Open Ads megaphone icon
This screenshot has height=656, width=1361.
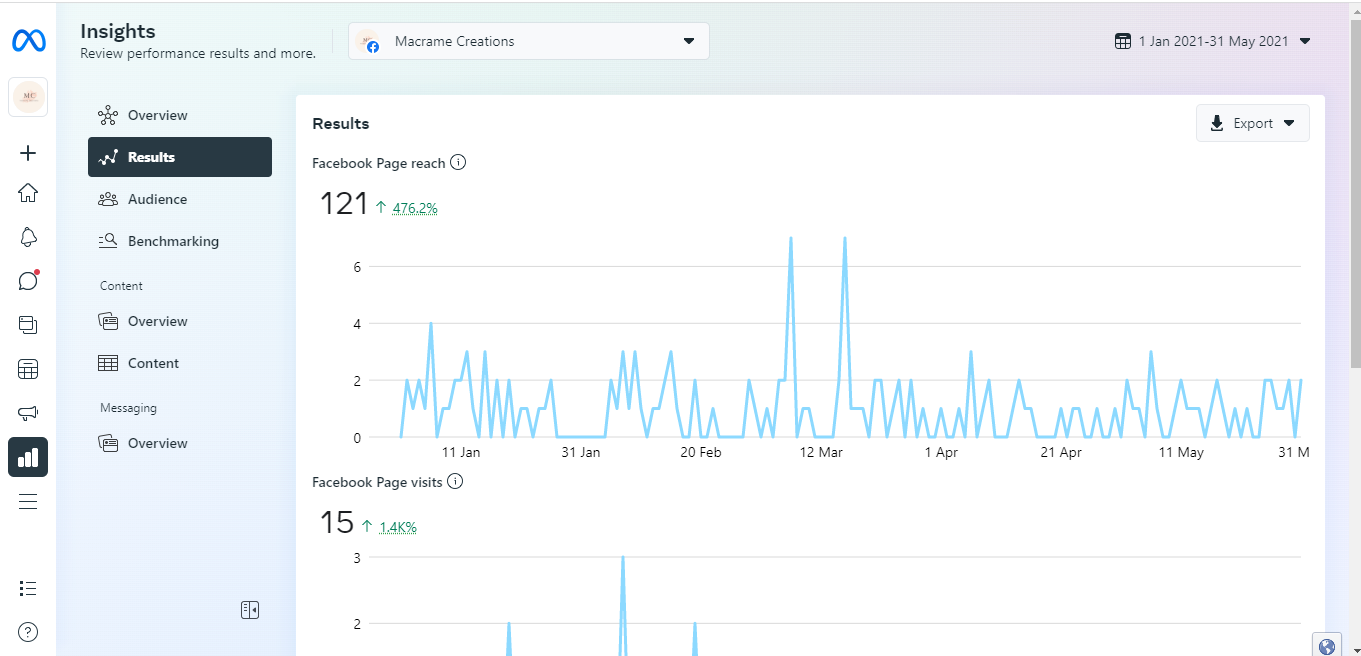(x=28, y=413)
